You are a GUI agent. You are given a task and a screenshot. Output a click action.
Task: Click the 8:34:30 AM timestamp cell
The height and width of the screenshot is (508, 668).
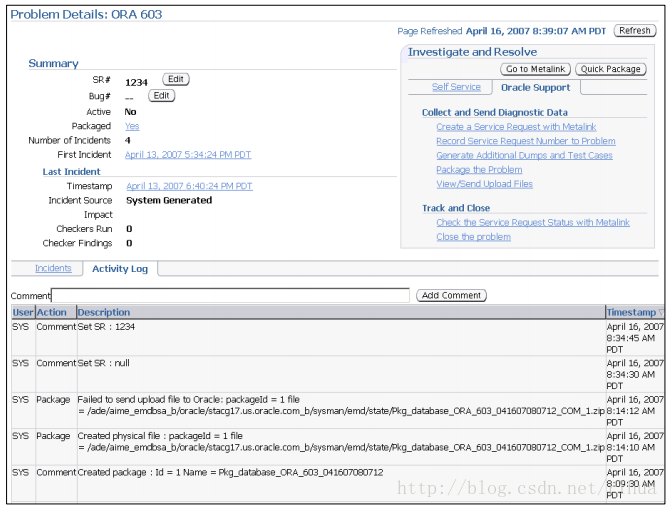[635, 374]
